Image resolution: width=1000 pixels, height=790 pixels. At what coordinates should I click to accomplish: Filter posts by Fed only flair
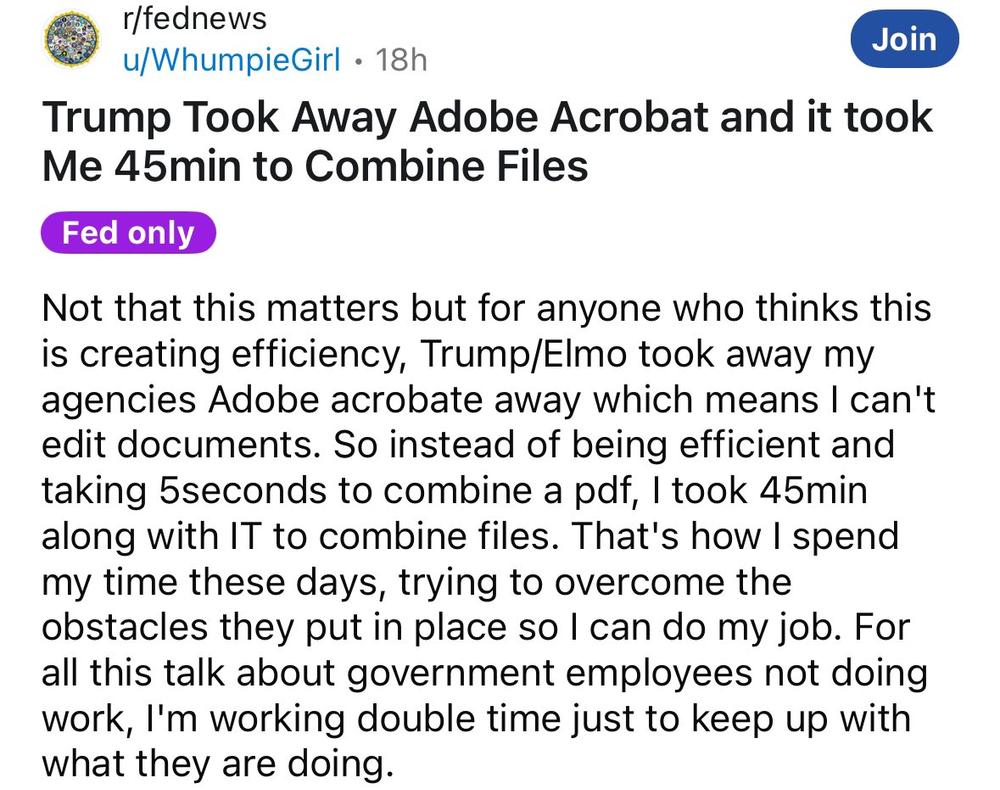[x=128, y=233]
